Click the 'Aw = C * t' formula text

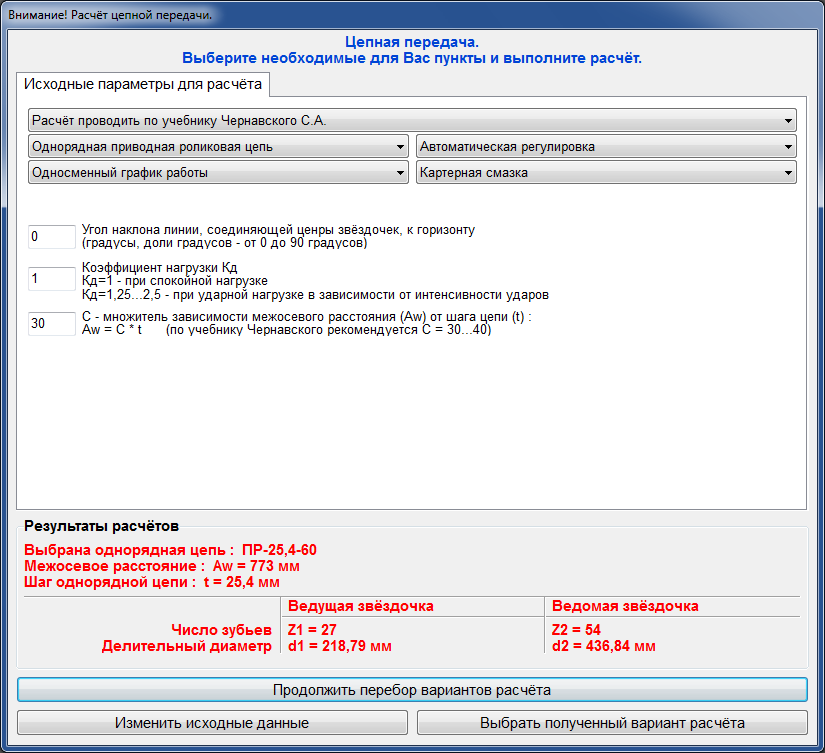click(x=112, y=330)
